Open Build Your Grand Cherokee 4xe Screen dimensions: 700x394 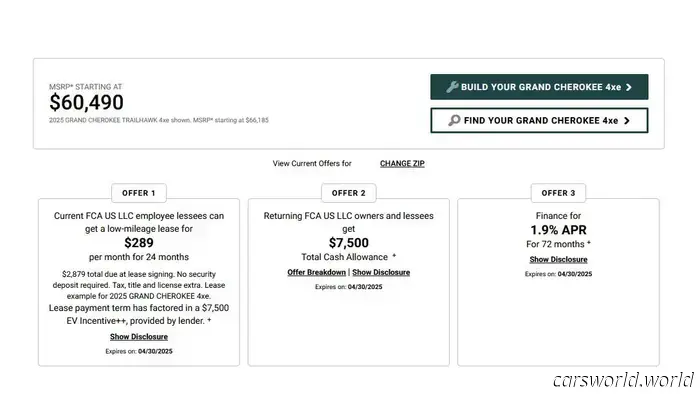click(x=539, y=87)
